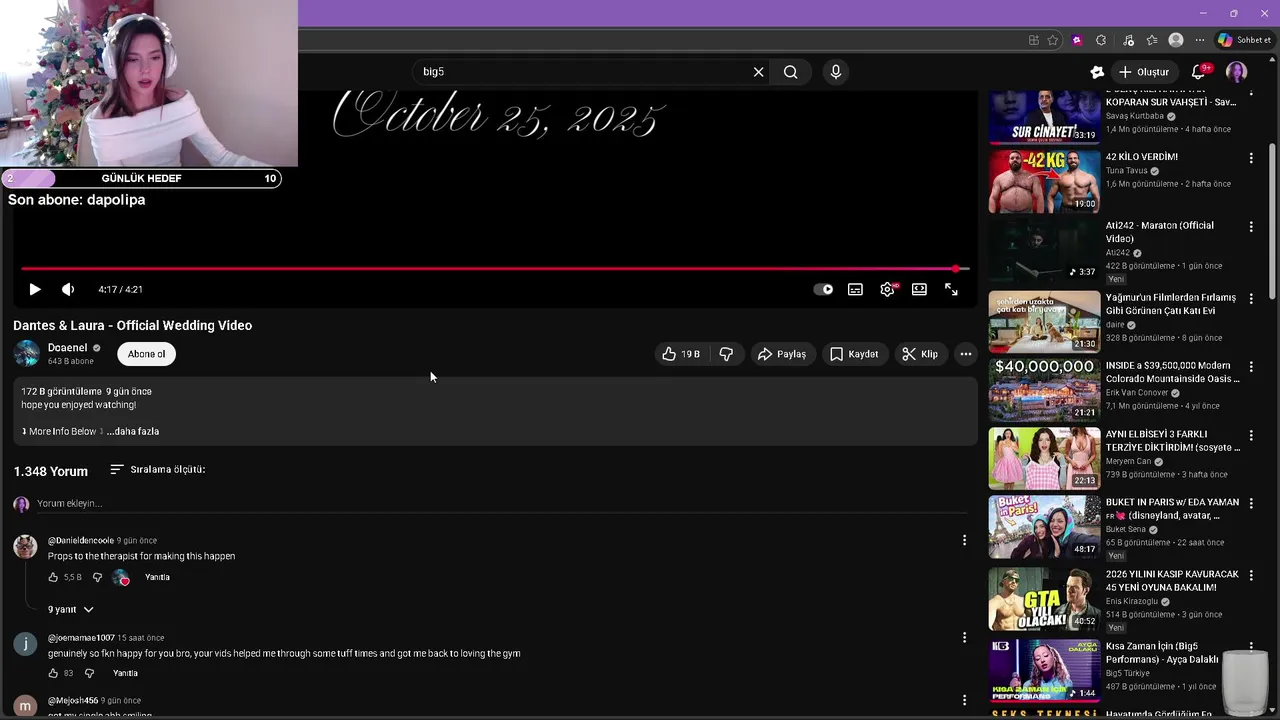The width and height of the screenshot is (1280, 720).
Task: Add page to favorites star
Action: (x=1053, y=40)
